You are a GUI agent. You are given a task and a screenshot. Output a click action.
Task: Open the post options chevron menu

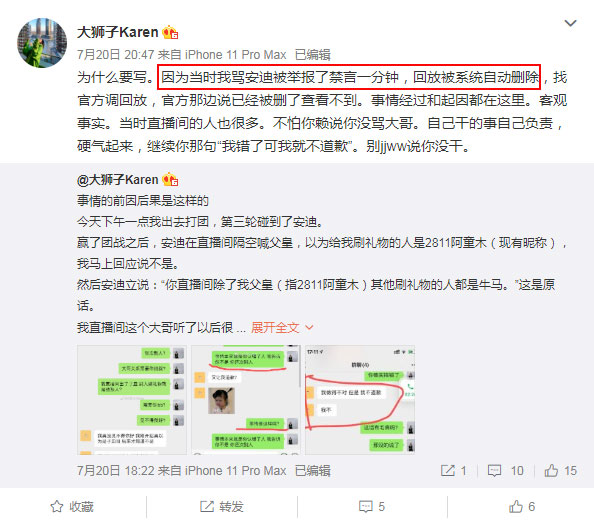(x=570, y=23)
